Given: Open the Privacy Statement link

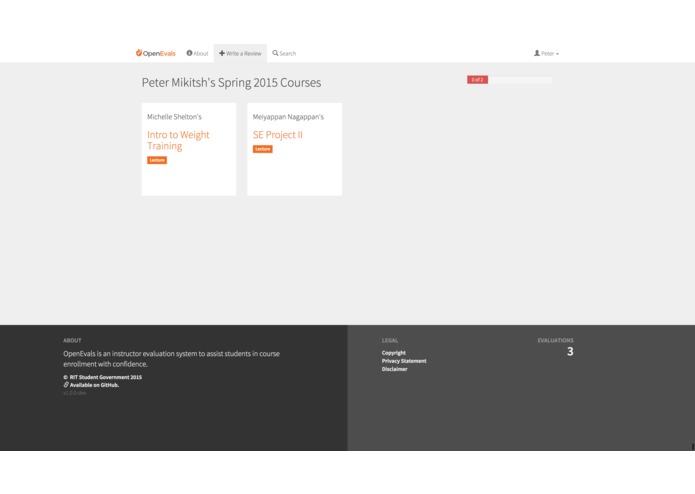Looking at the screenshot, I should tap(404, 361).
